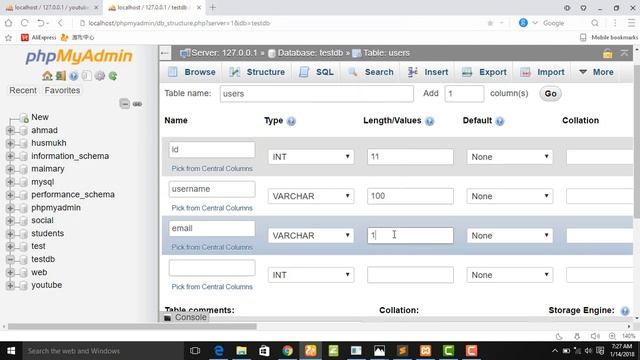The height and width of the screenshot is (360, 640).
Task: Click the Add columns number field
Action: point(464,94)
